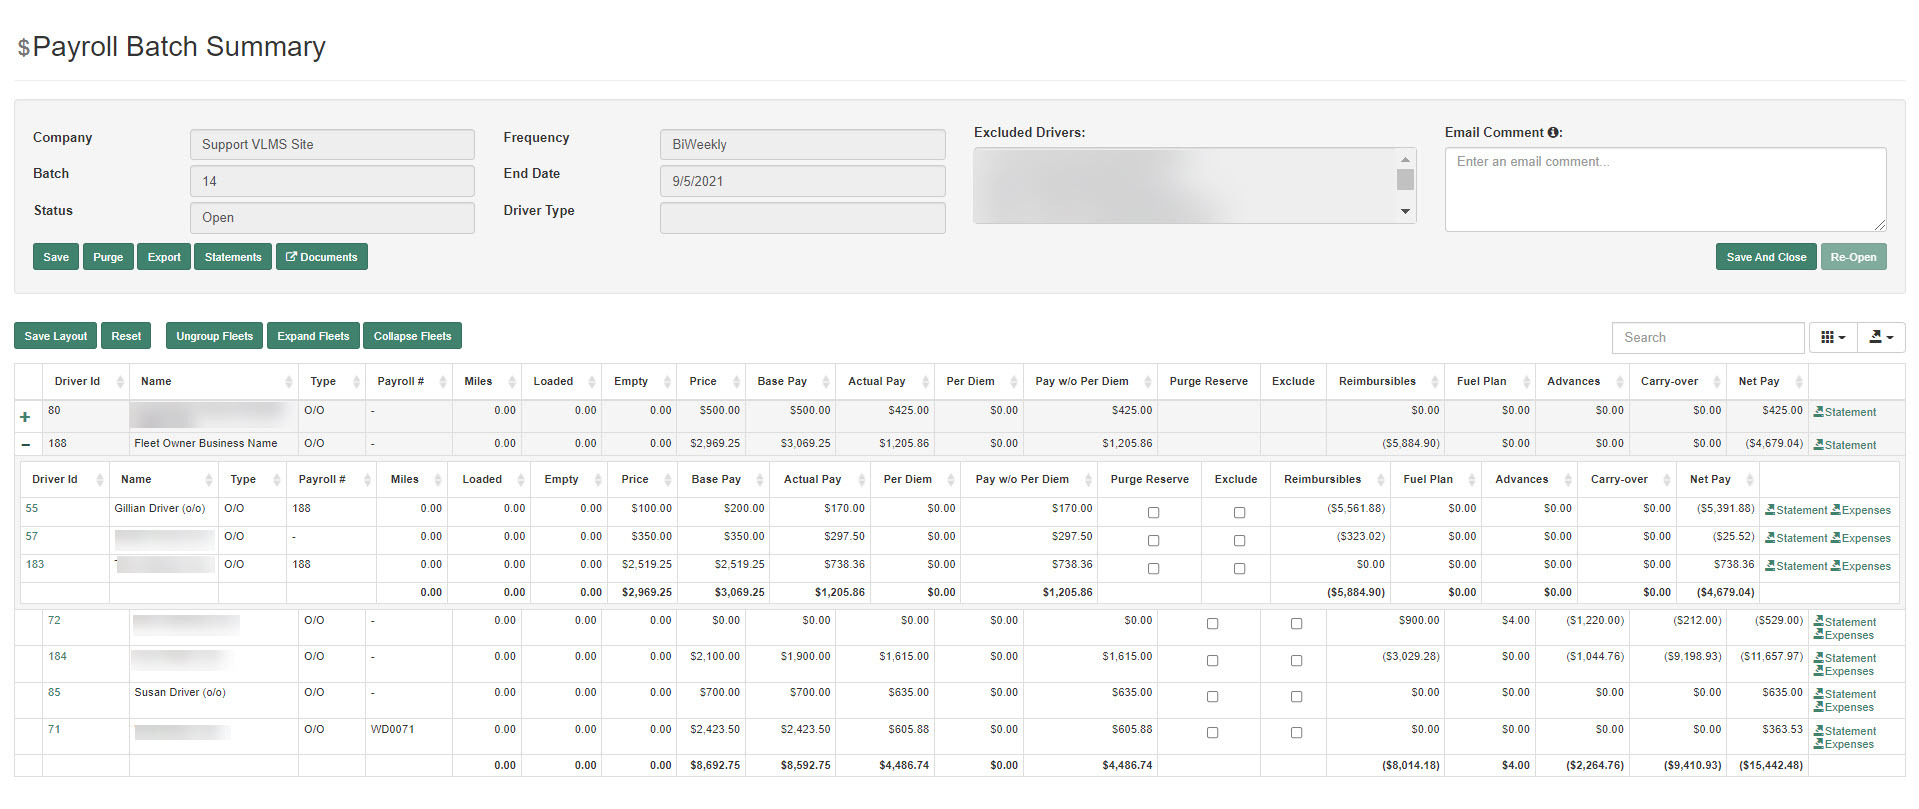The height and width of the screenshot is (809, 1919).
Task: Open Expenses link for Gillian Driver
Action: 1860,510
